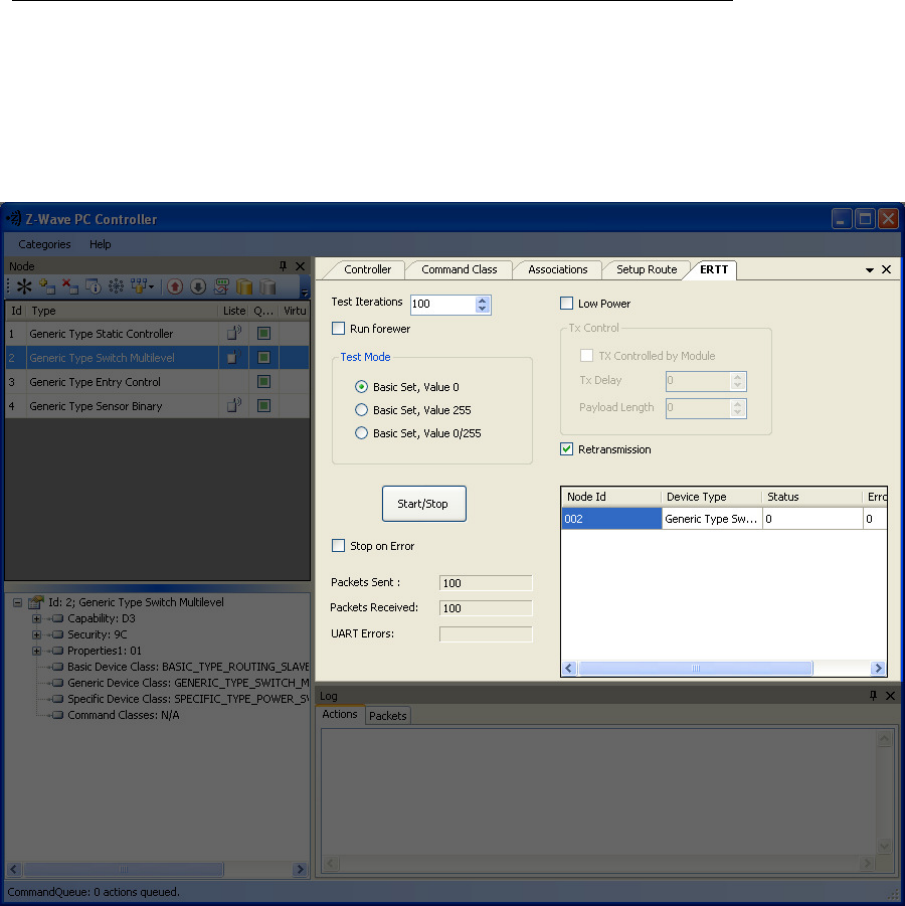Image resolution: width=905 pixels, height=906 pixels.
Task: Enable the Low Power checkbox
Action: (567, 303)
